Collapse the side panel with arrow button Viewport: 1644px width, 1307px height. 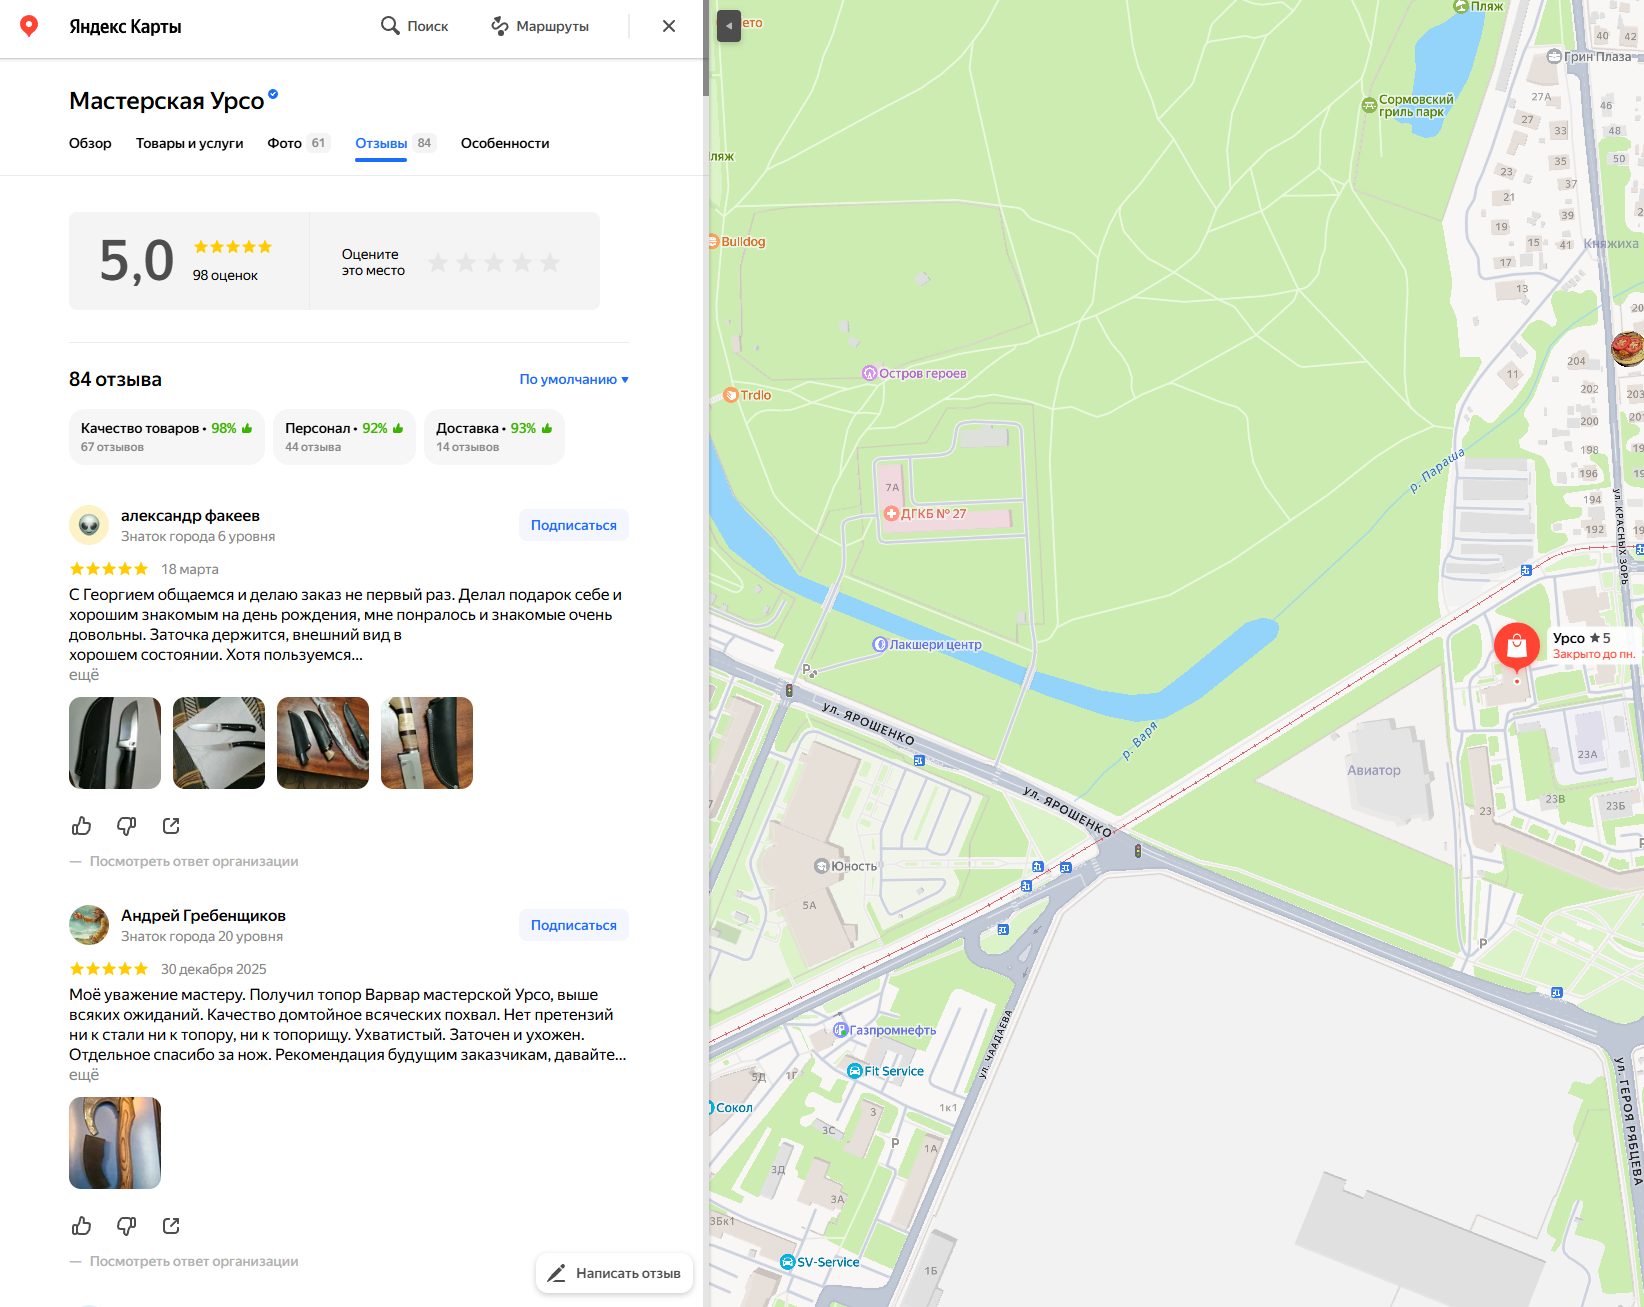click(x=729, y=26)
